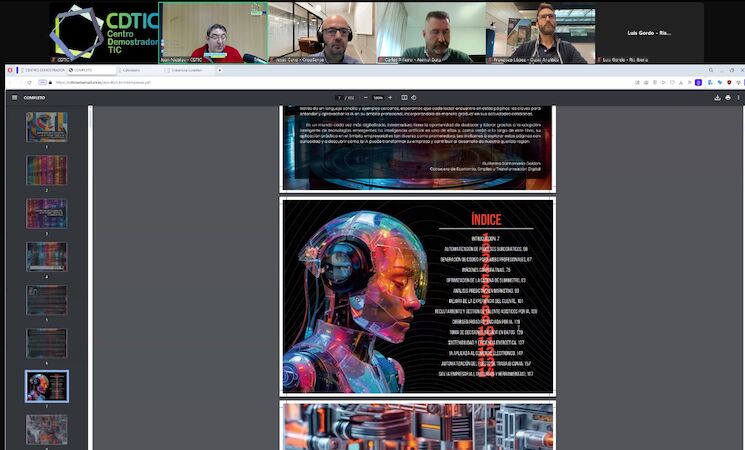Viewport: 745px width, 450px height.
Task: Open the highlighted page 7 robot thumbnail
Action: click(x=46, y=386)
